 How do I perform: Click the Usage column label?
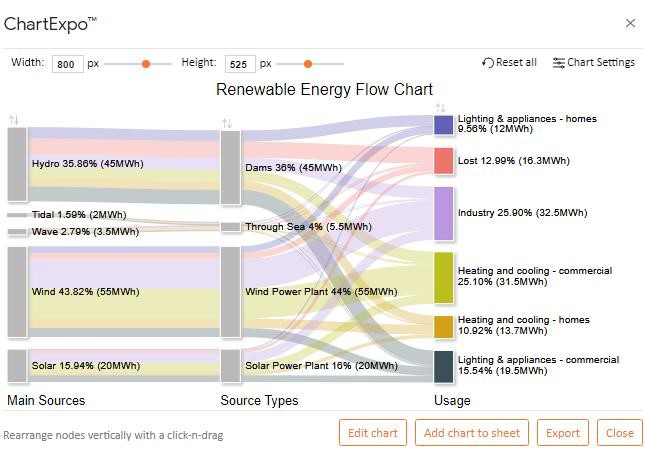452,400
